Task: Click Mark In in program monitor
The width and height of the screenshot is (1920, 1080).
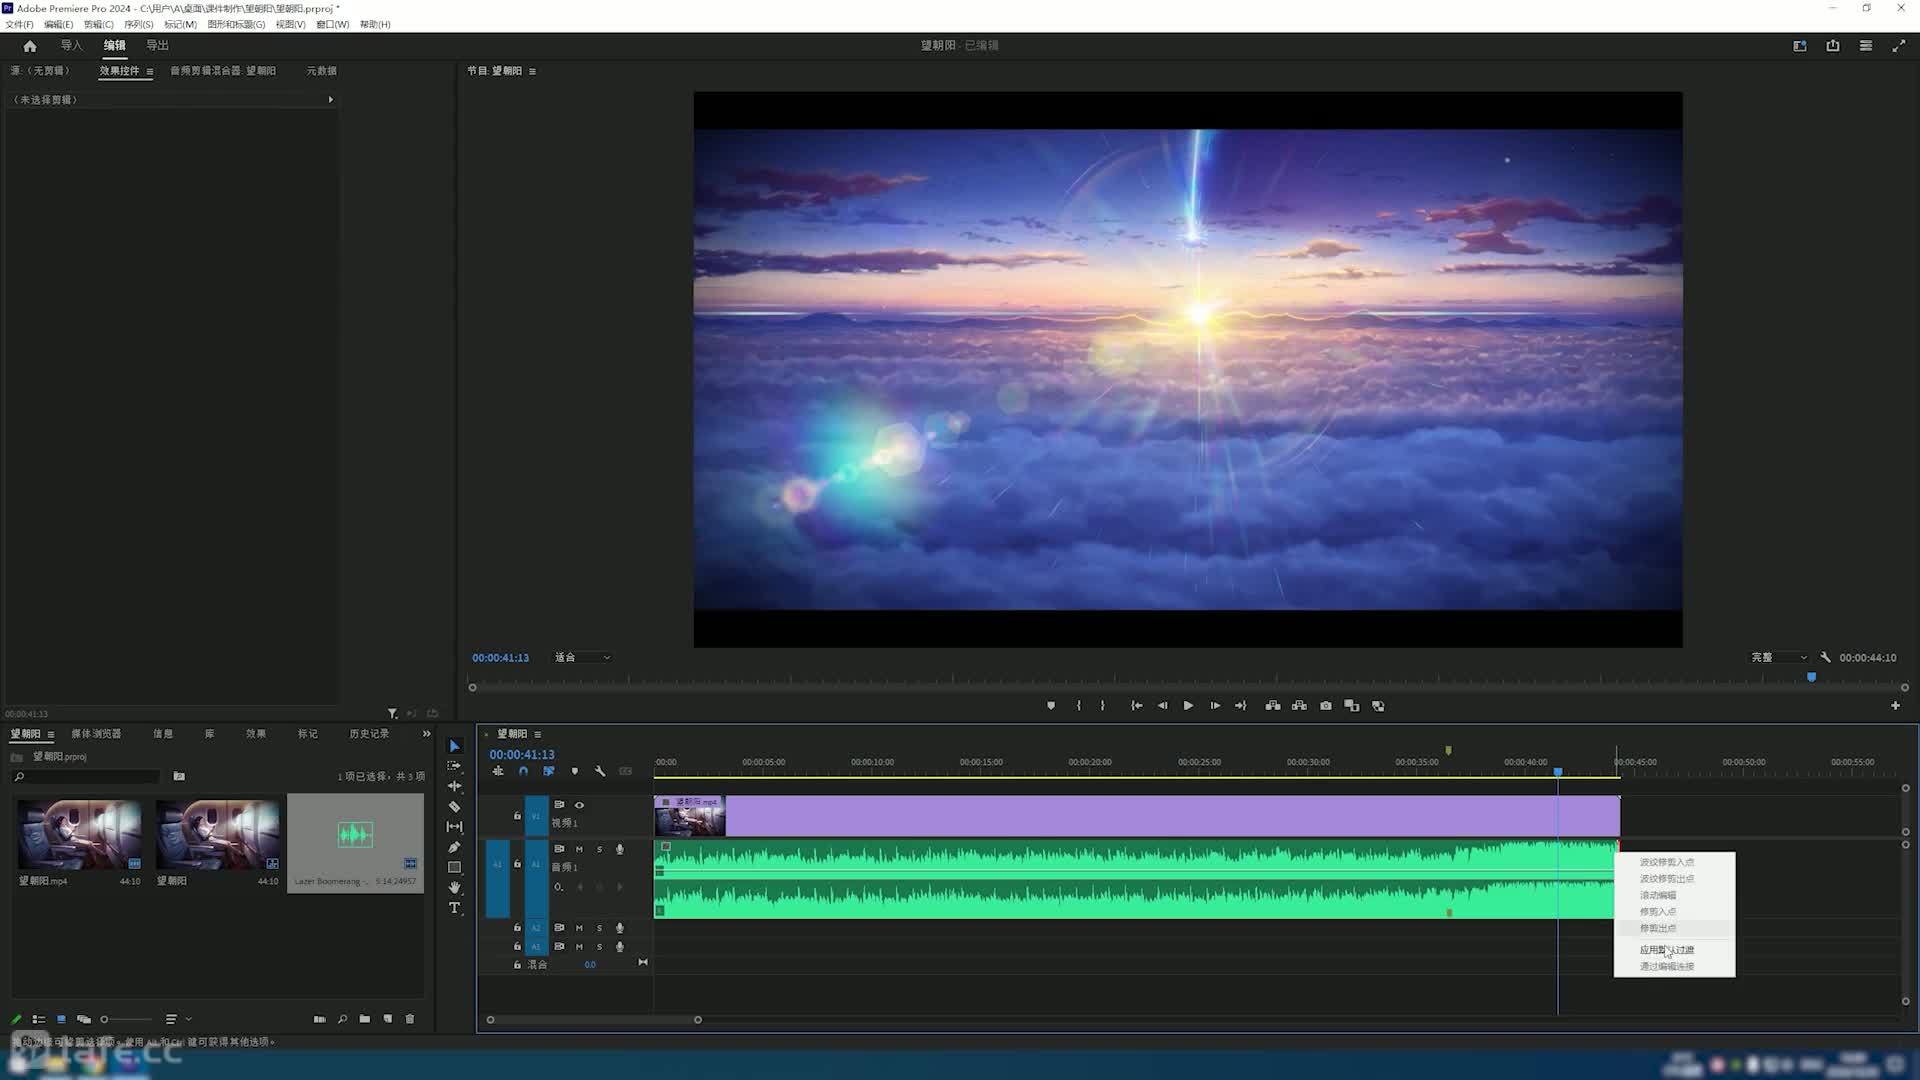Action: point(1078,706)
